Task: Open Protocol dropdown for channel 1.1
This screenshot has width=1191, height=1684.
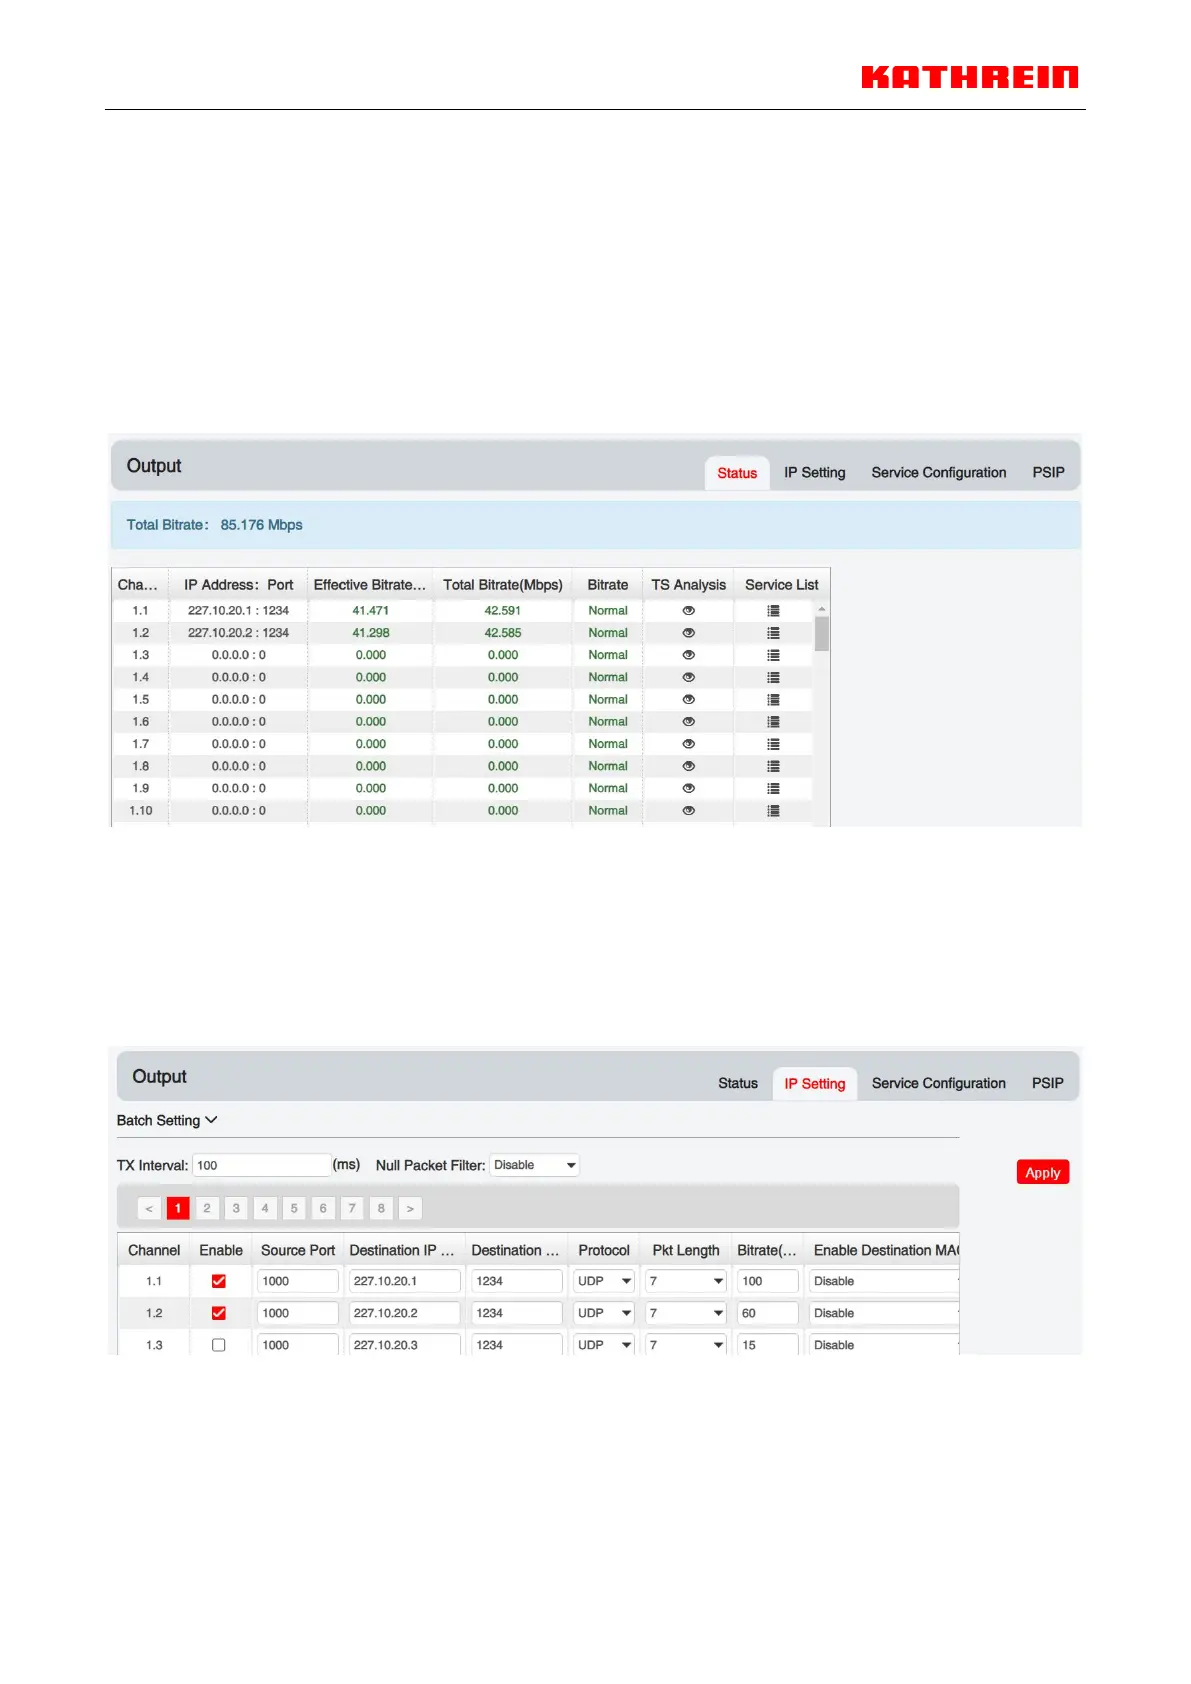Action: click(604, 1281)
